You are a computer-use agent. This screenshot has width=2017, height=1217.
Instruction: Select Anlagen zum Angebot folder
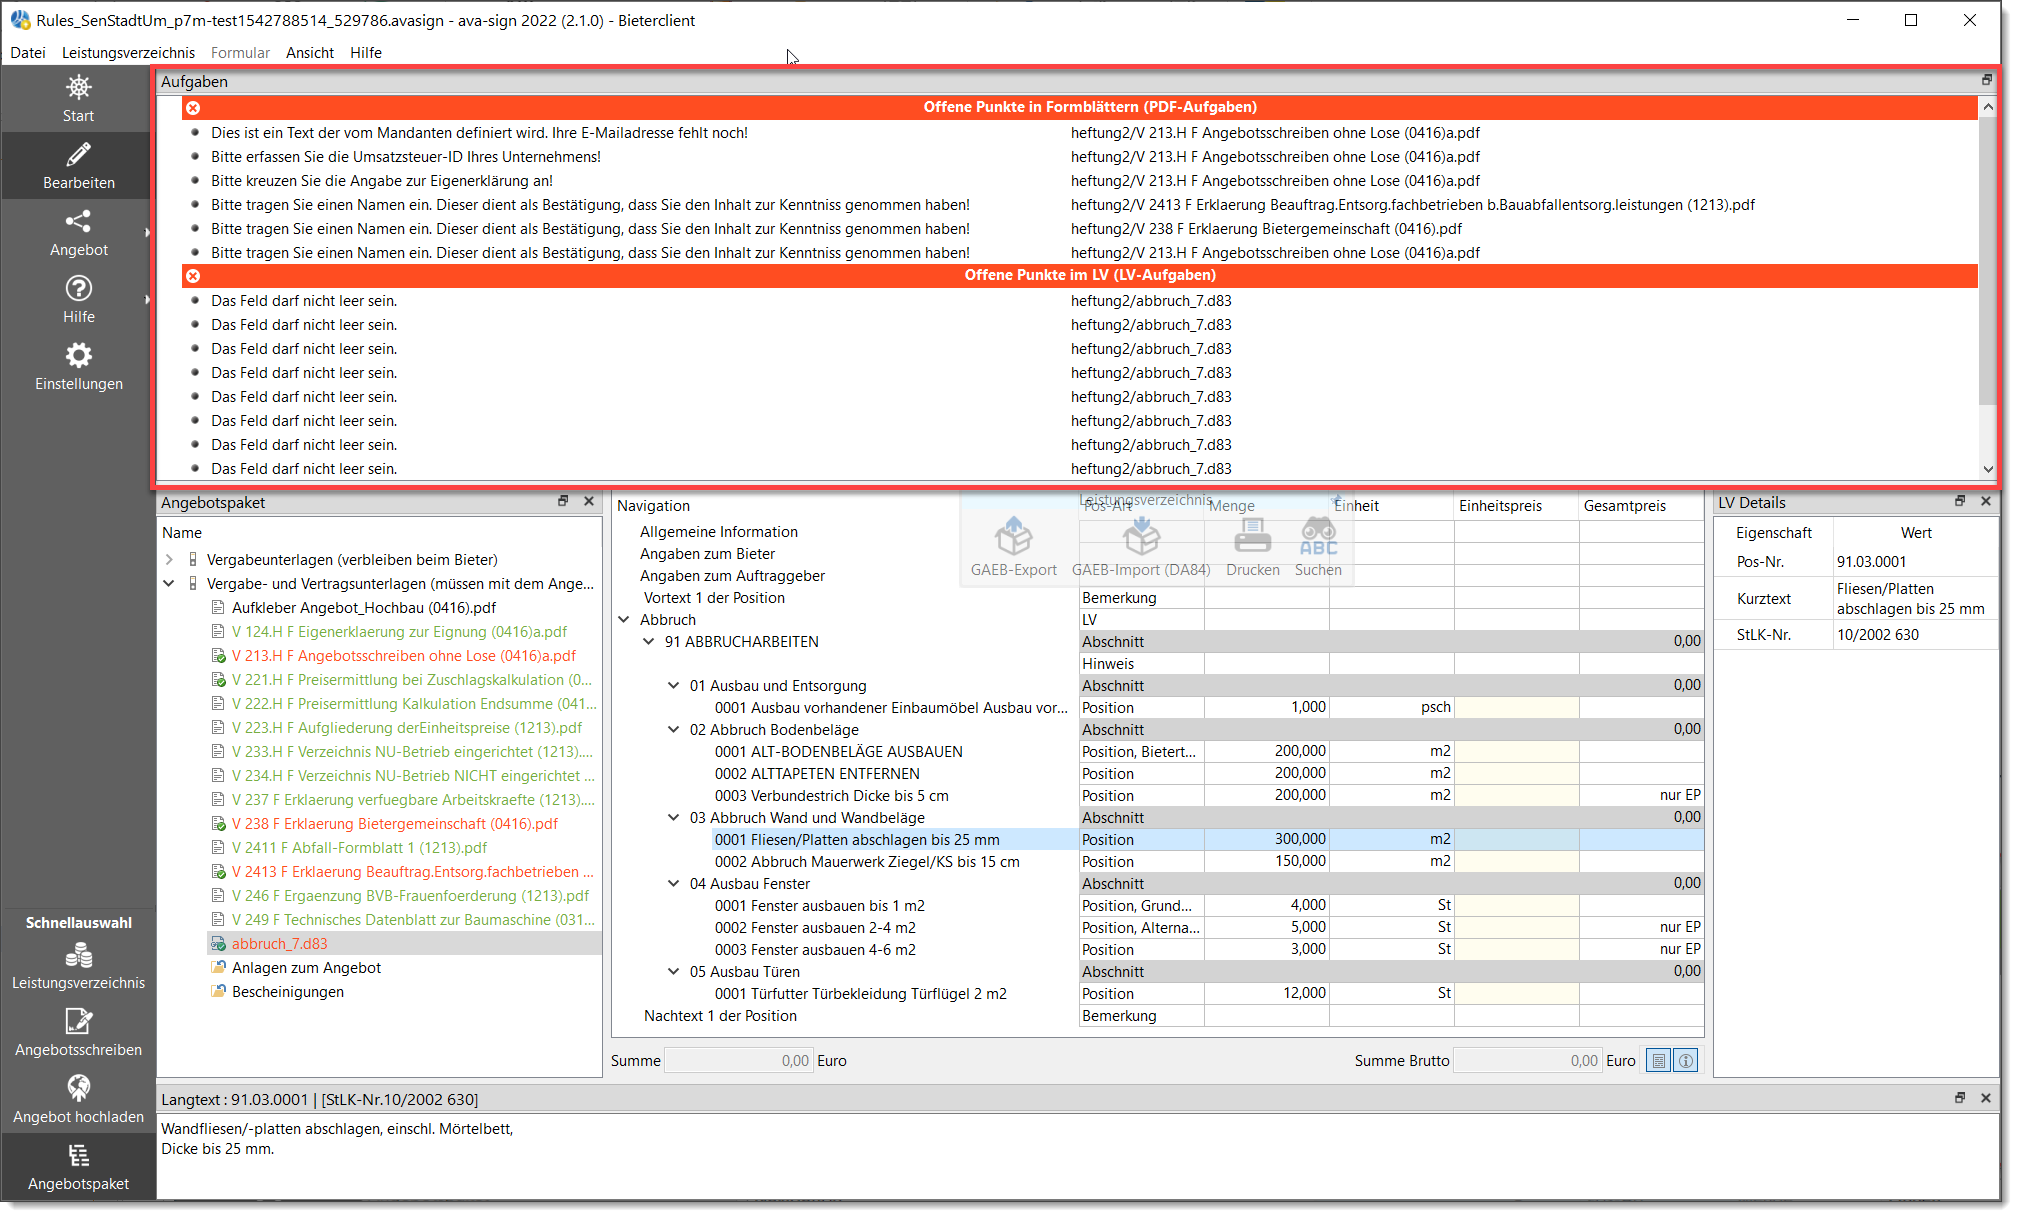(x=306, y=968)
